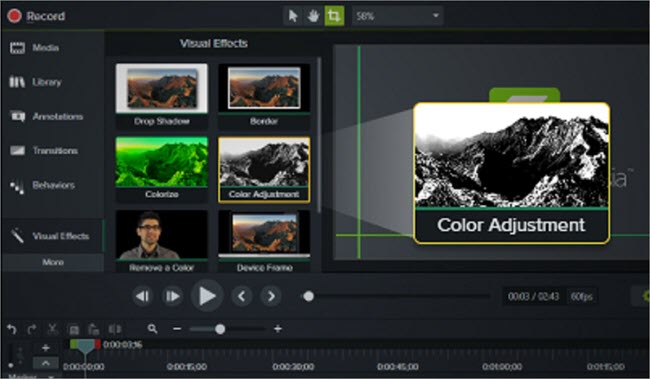Toggle the crop tool

point(334,16)
